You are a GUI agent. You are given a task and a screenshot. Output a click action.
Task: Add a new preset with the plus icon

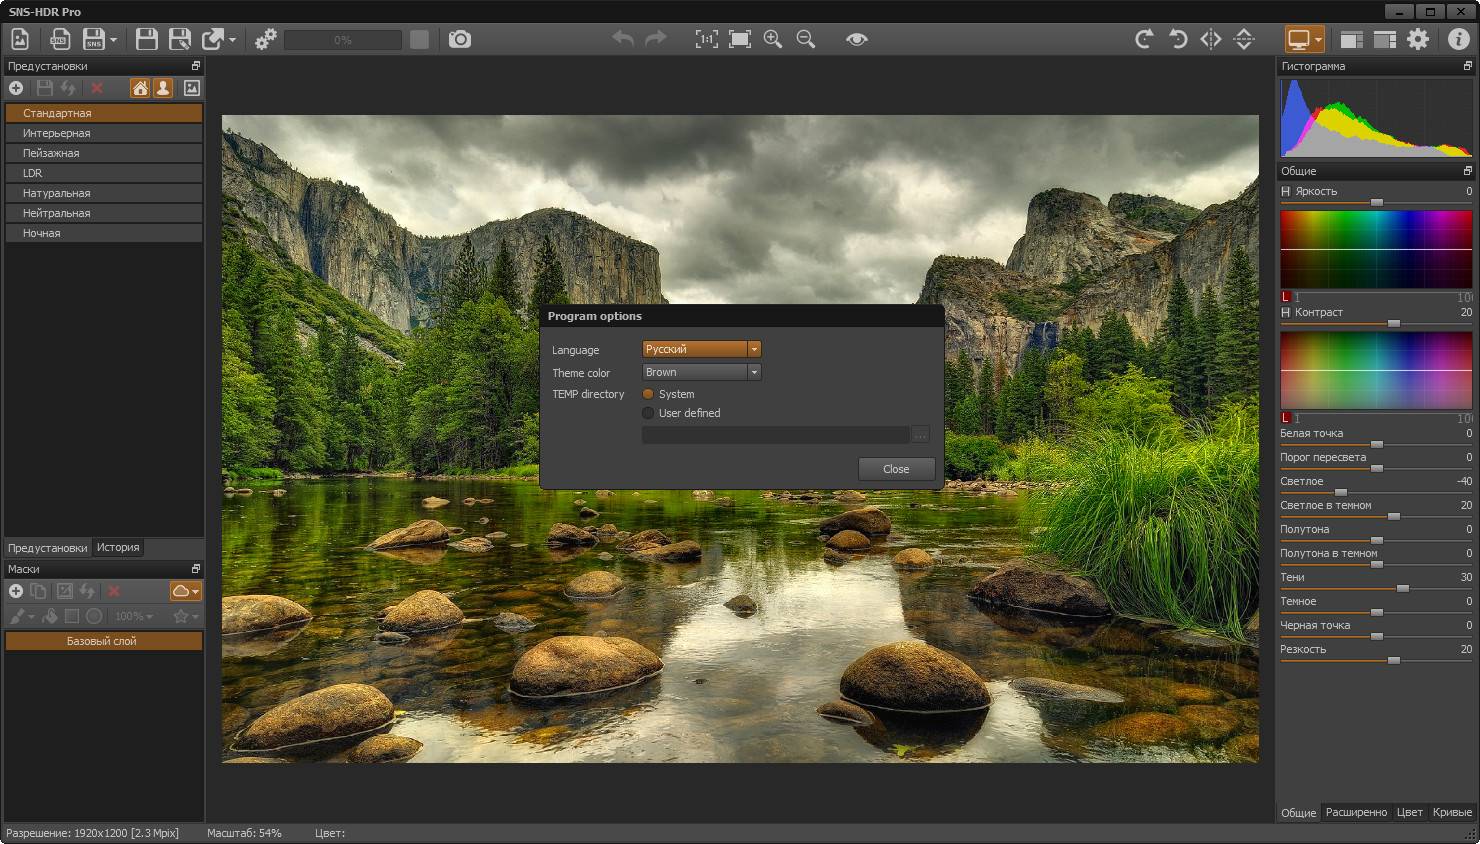click(x=16, y=88)
